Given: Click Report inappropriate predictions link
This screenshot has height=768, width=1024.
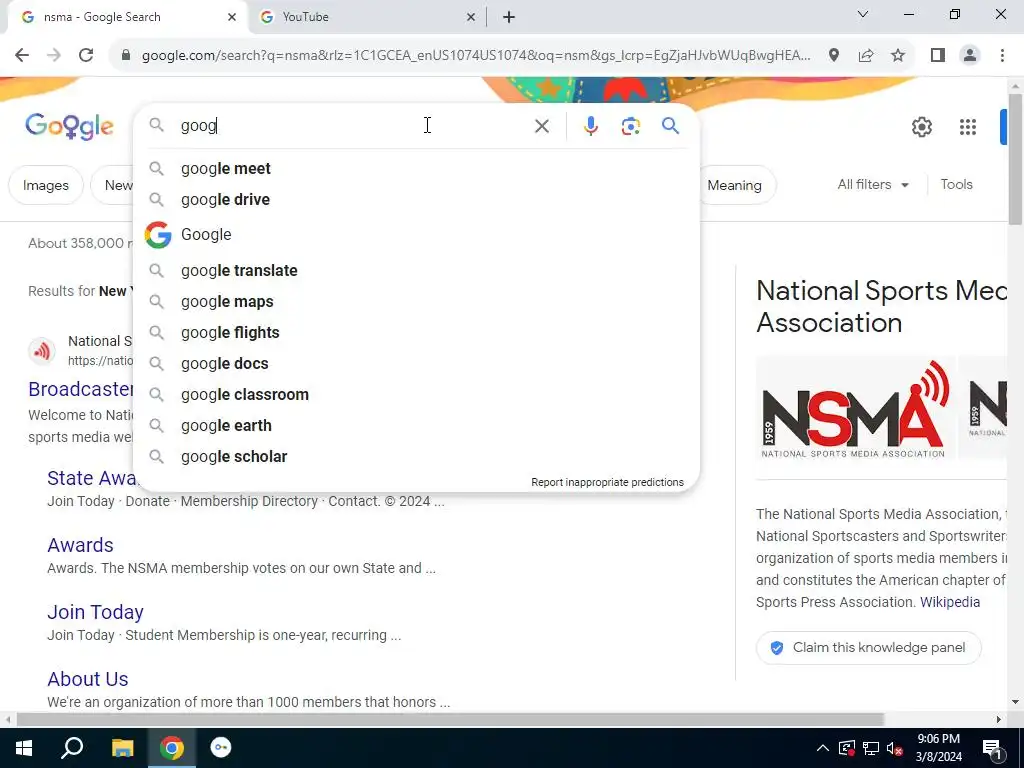Looking at the screenshot, I should (x=607, y=482).
